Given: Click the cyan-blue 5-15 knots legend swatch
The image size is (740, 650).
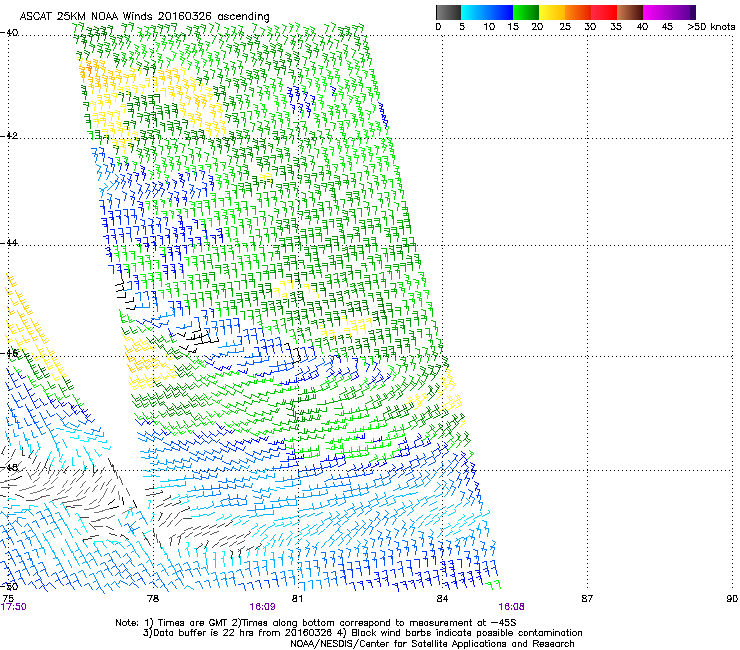Looking at the screenshot, I should point(487,12).
